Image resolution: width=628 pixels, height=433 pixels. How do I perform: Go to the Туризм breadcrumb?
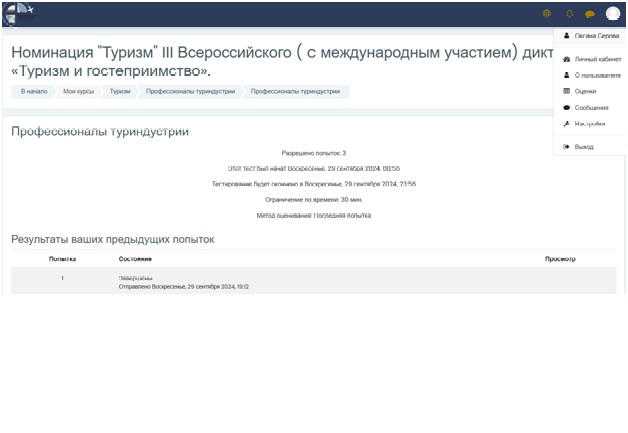pos(120,91)
